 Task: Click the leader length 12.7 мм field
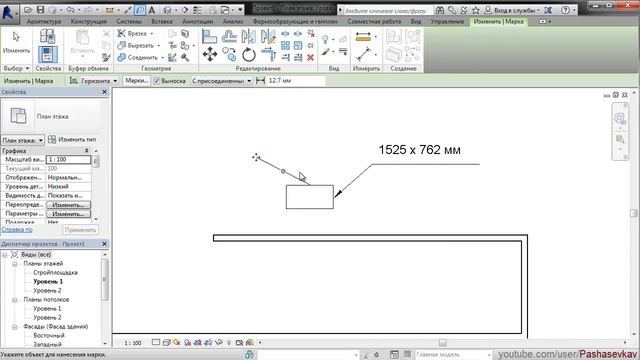point(296,81)
